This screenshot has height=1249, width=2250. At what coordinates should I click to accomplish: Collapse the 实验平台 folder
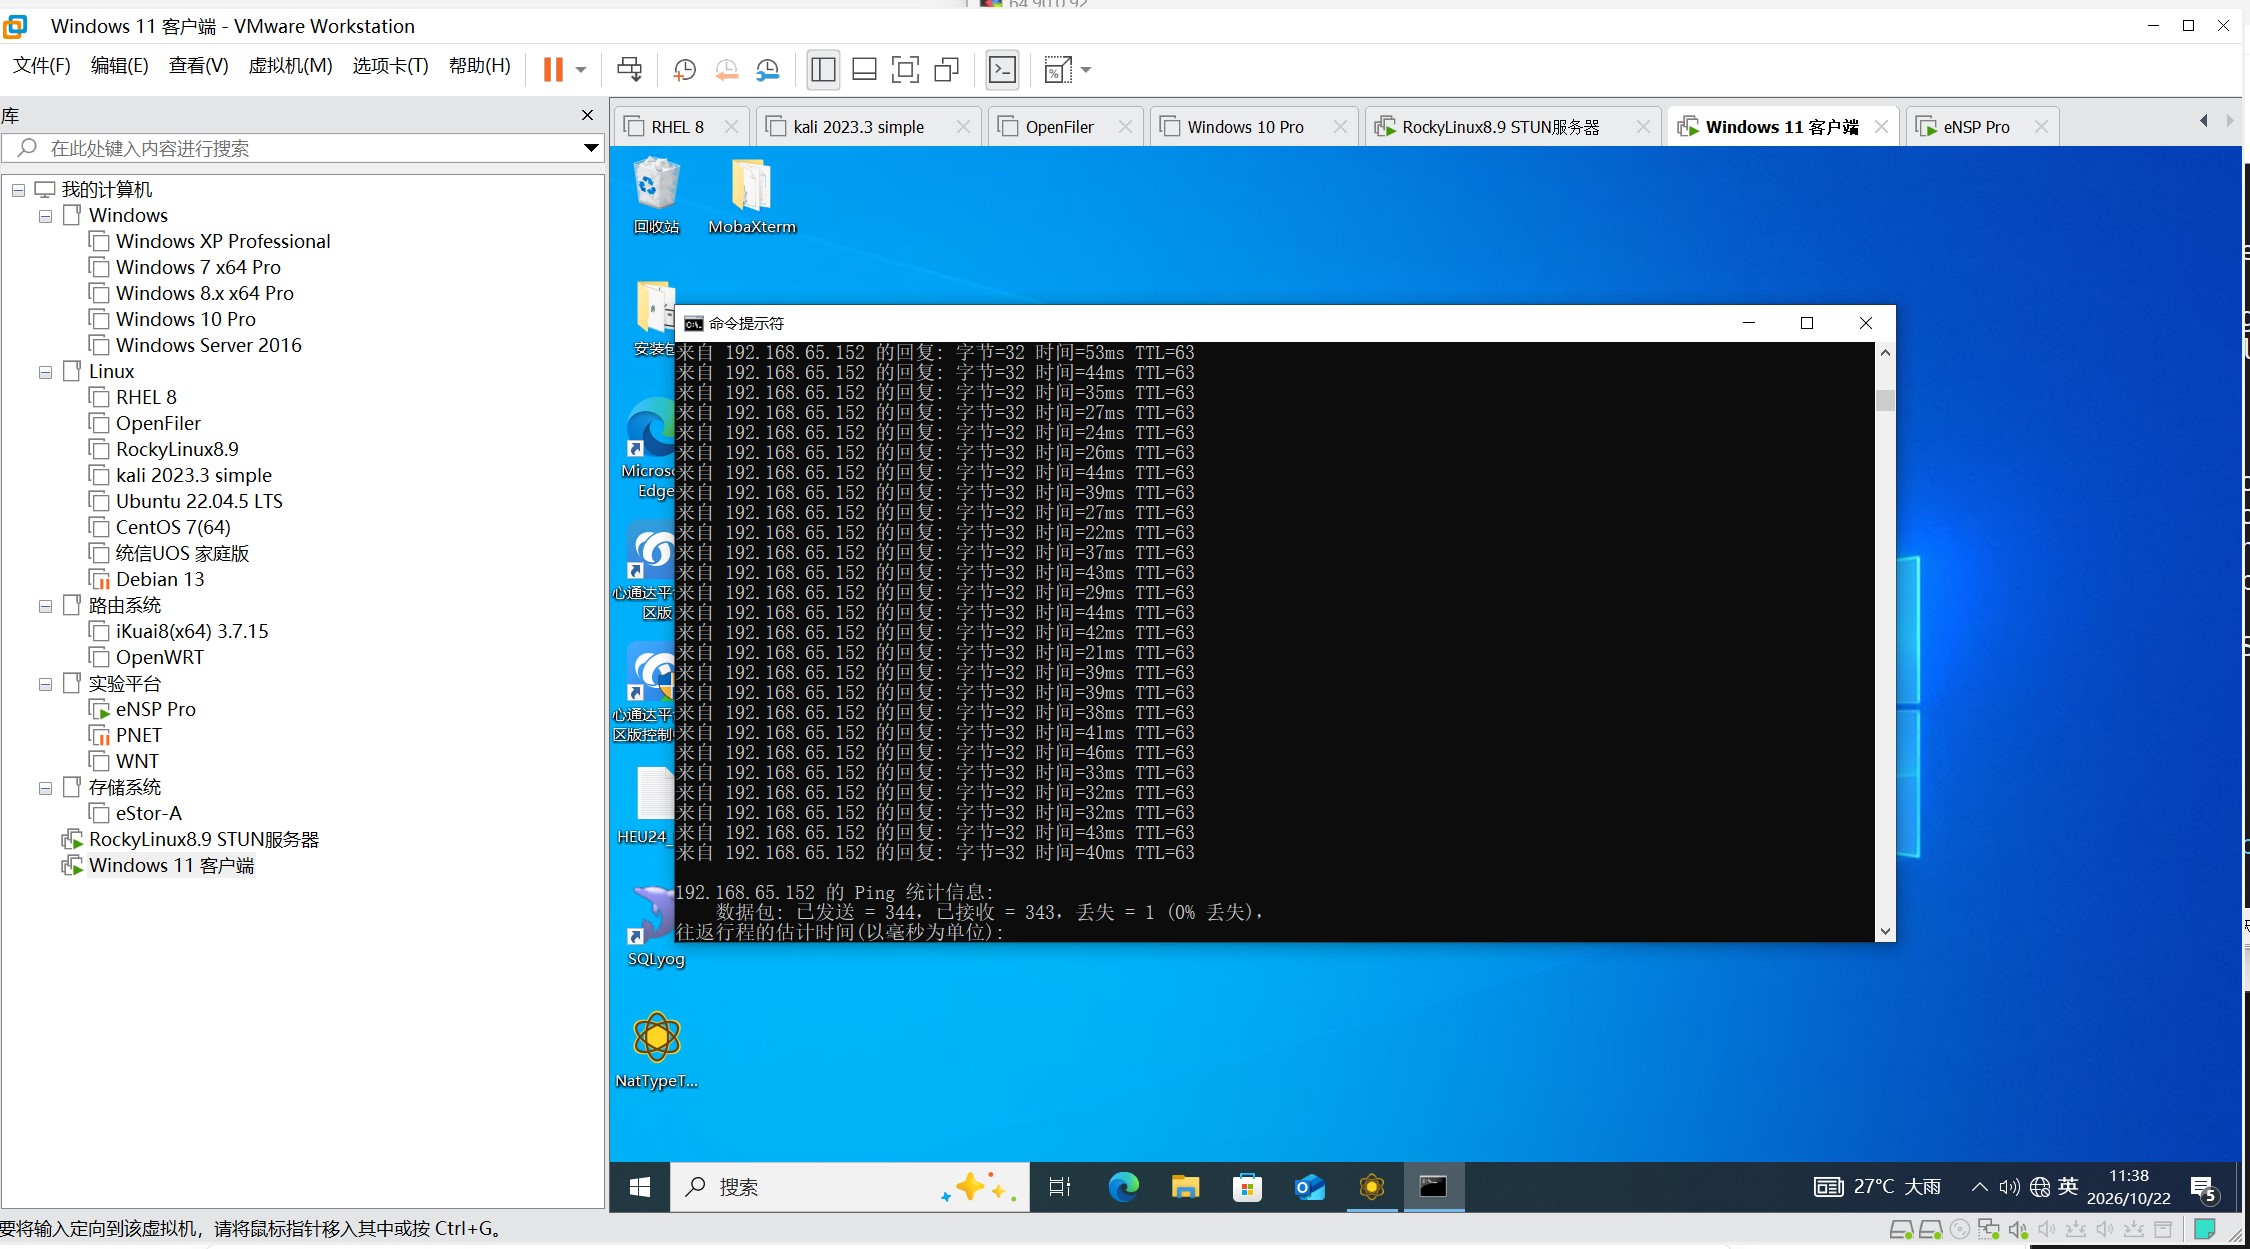point(45,684)
